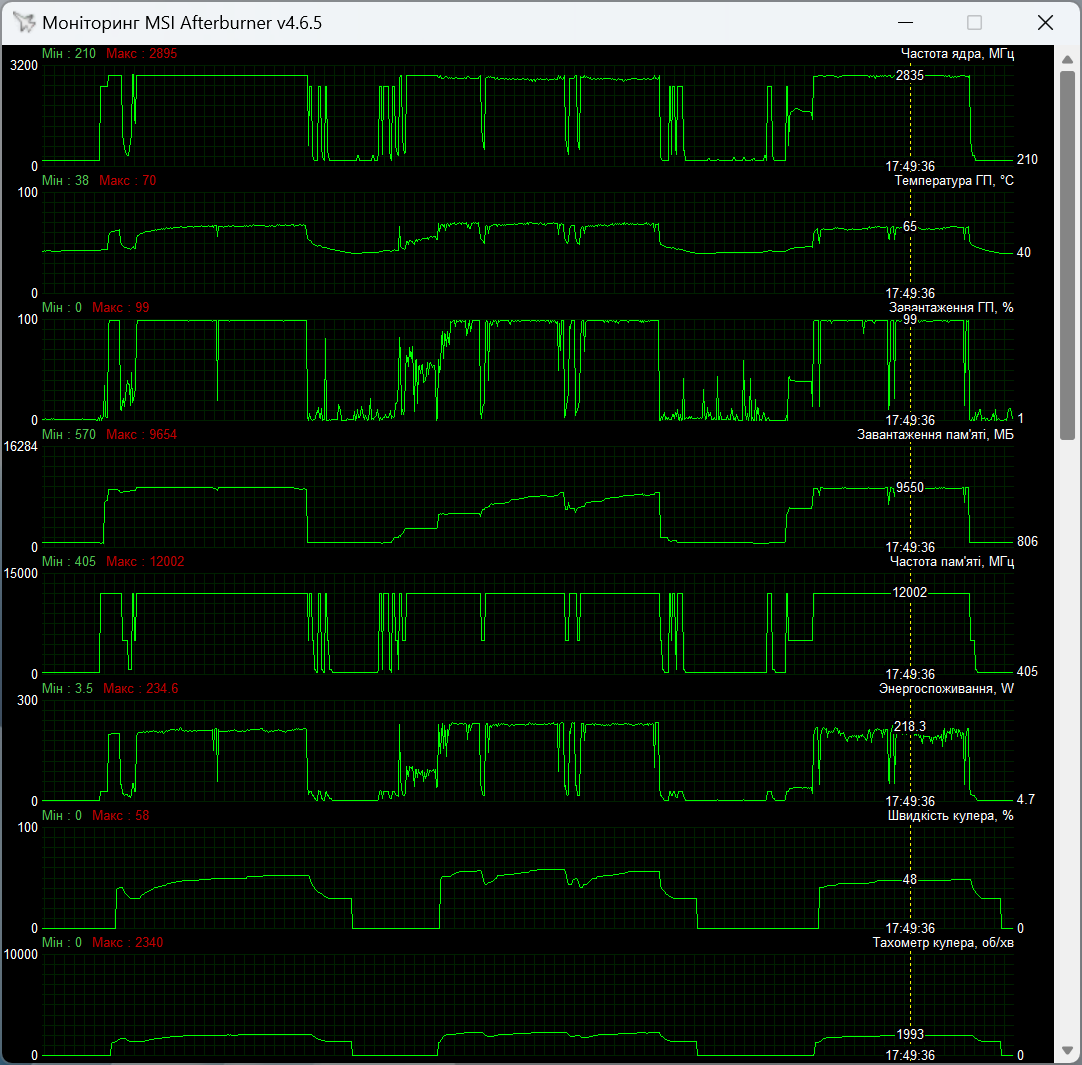Click the 1993 marker value on tachometer graph
The width and height of the screenshot is (1082, 1065).
909,1034
